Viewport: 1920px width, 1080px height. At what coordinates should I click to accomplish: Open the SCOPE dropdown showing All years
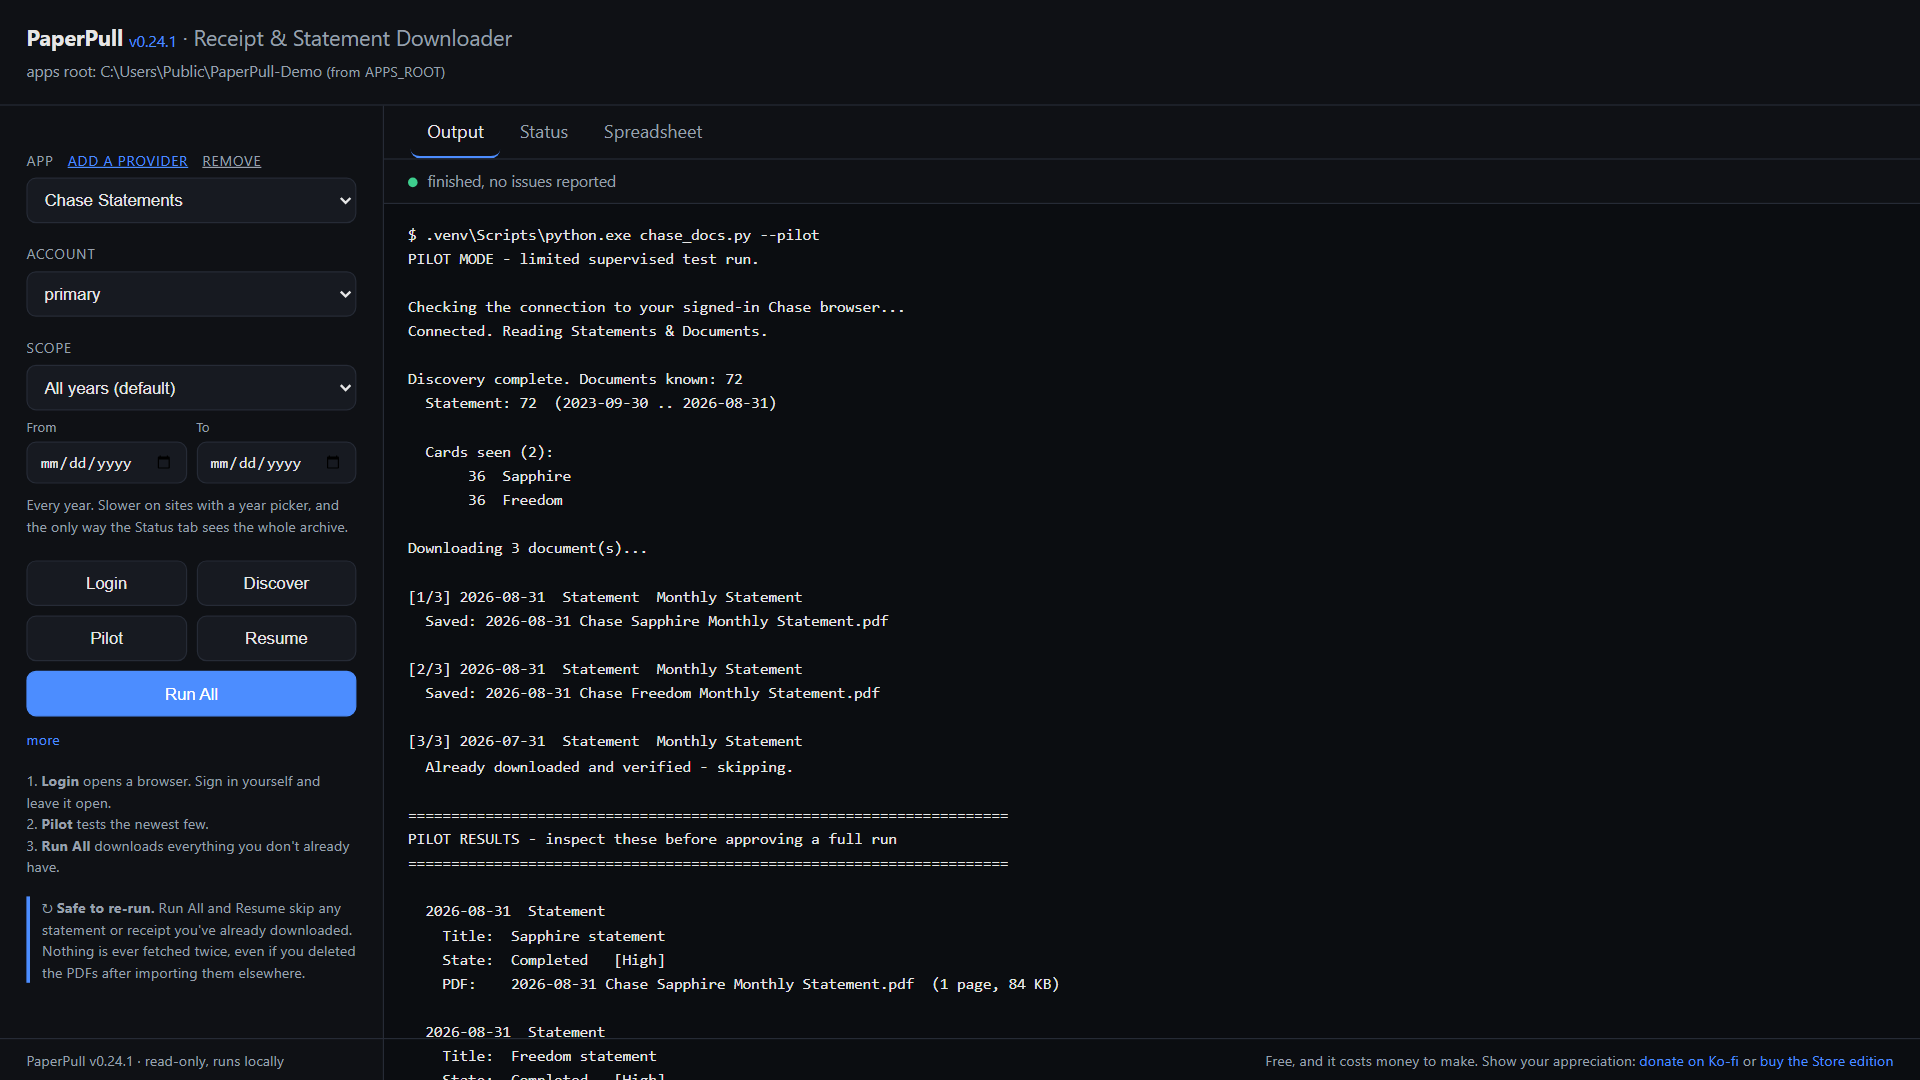[191, 388]
